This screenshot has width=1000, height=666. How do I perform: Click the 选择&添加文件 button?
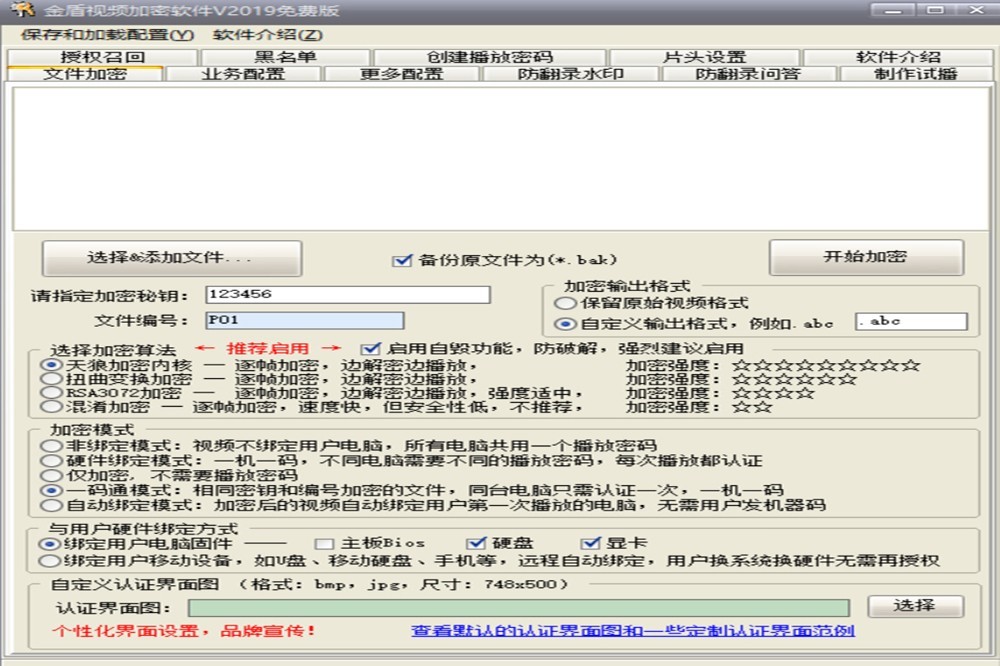click(x=171, y=258)
